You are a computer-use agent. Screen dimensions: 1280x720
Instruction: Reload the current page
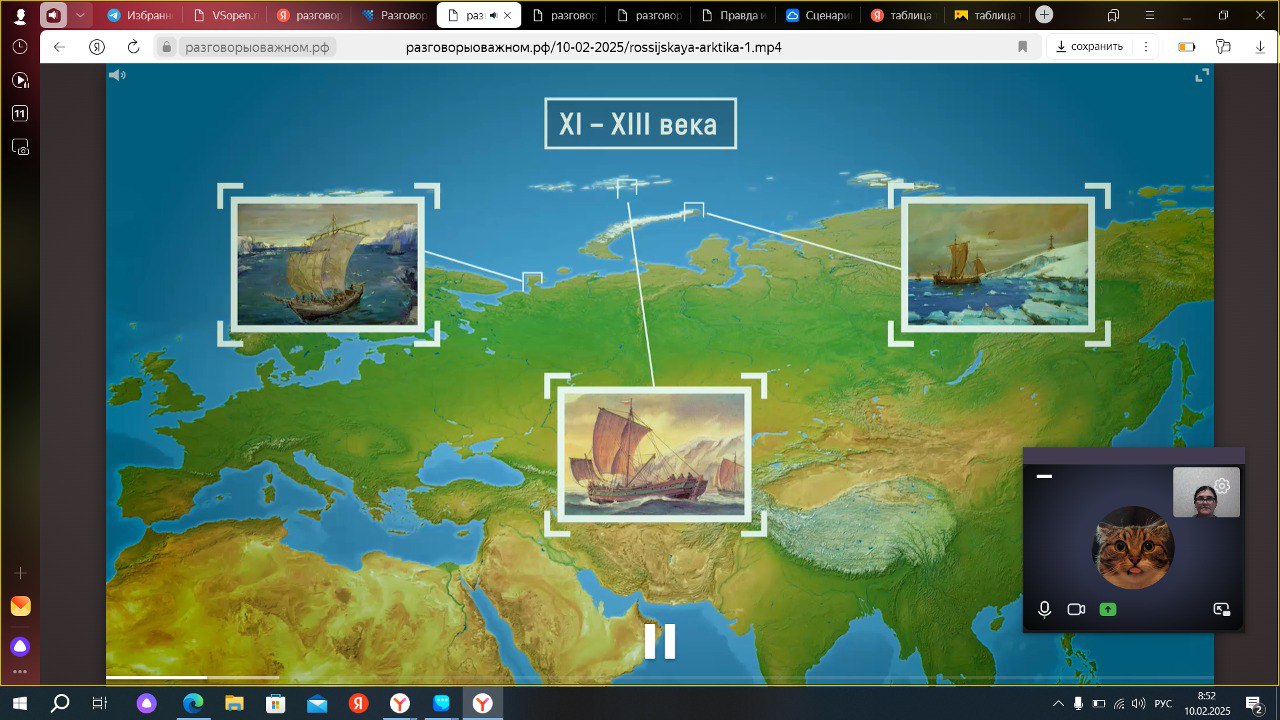(133, 47)
